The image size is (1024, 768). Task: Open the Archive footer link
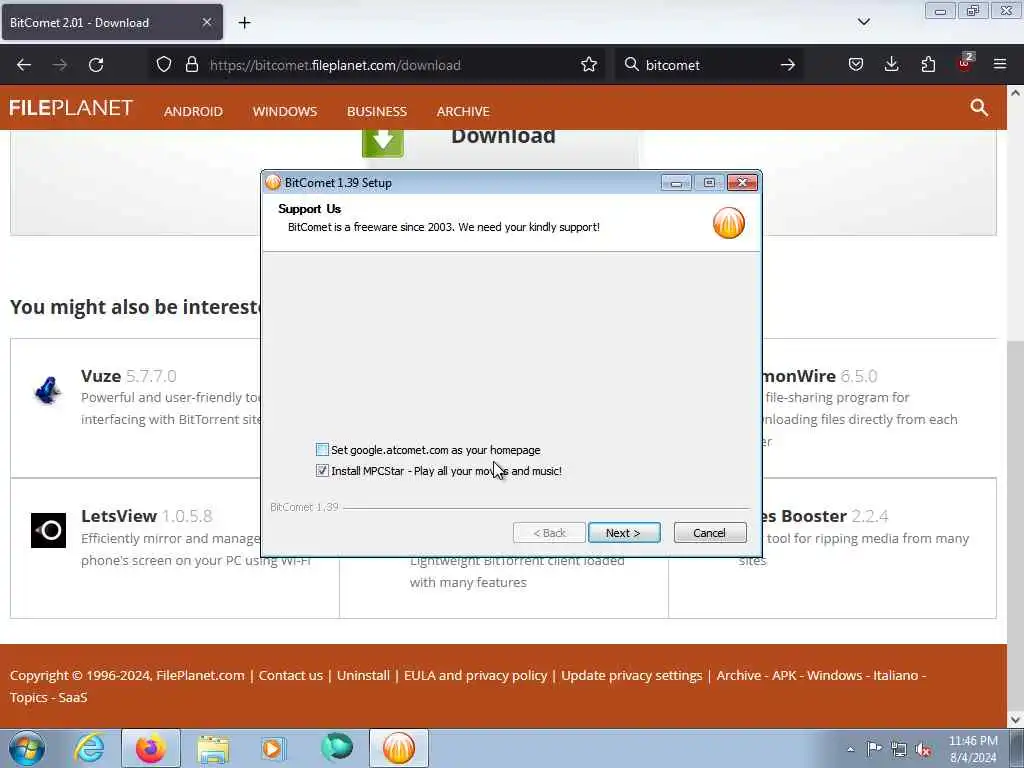pyautogui.click(x=739, y=675)
